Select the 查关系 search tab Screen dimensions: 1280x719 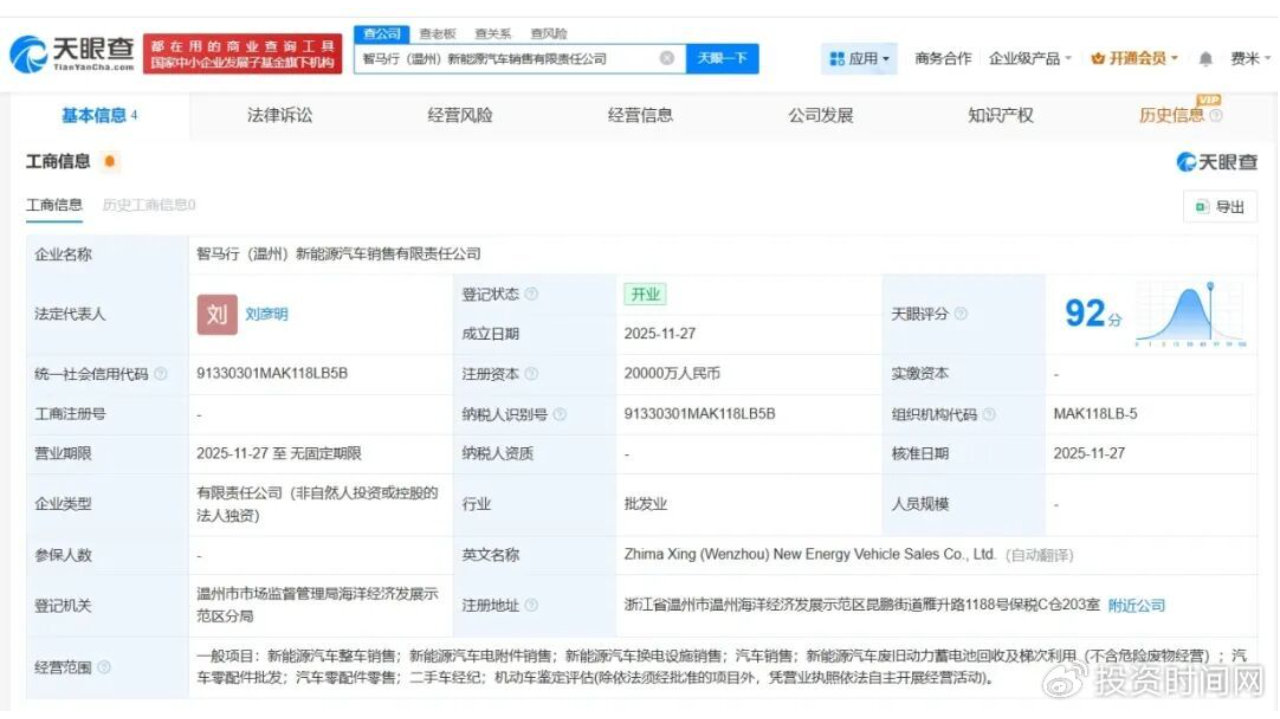tap(493, 34)
